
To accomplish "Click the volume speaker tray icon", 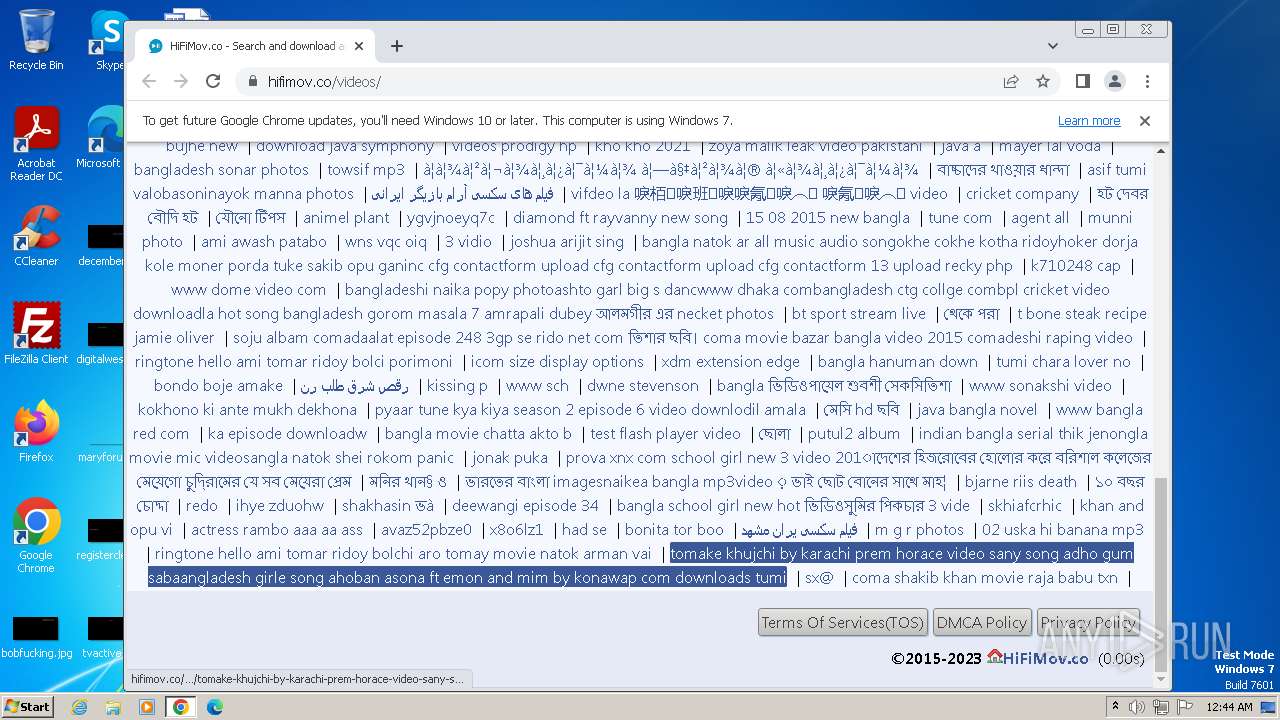I will tap(1137, 707).
